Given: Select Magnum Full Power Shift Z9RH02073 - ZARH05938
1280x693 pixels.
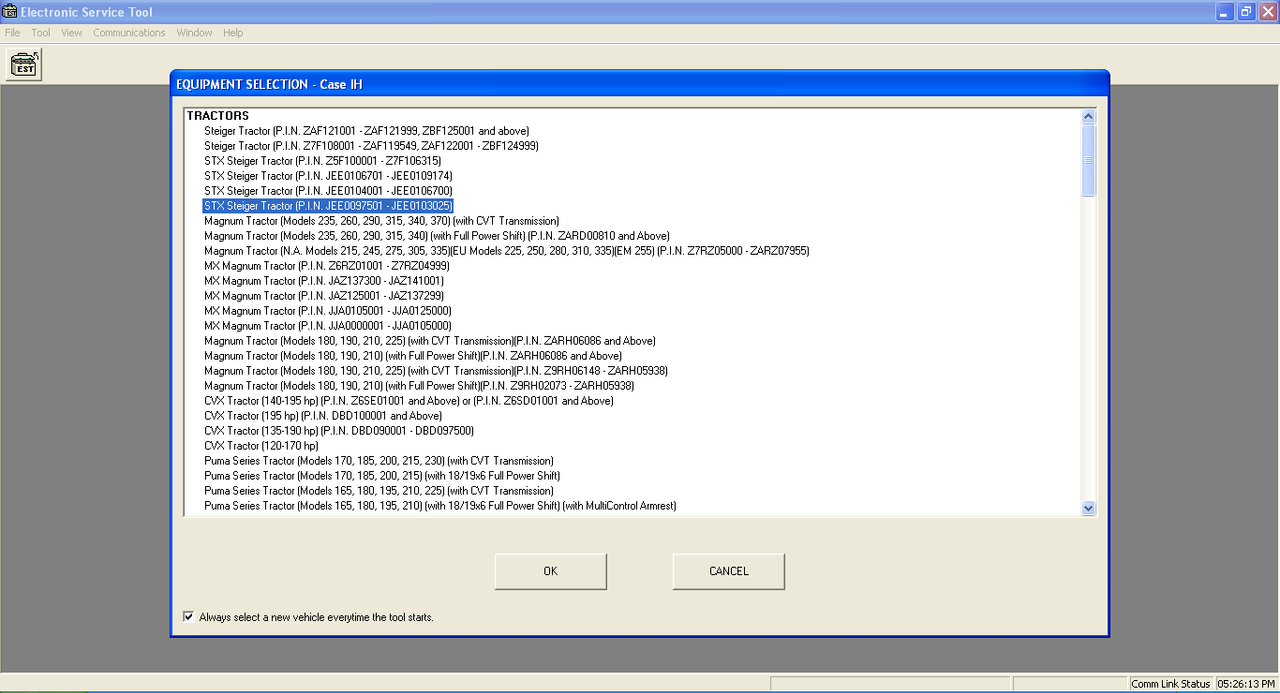Looking at the screenshot, I should (x=419, y=386).
